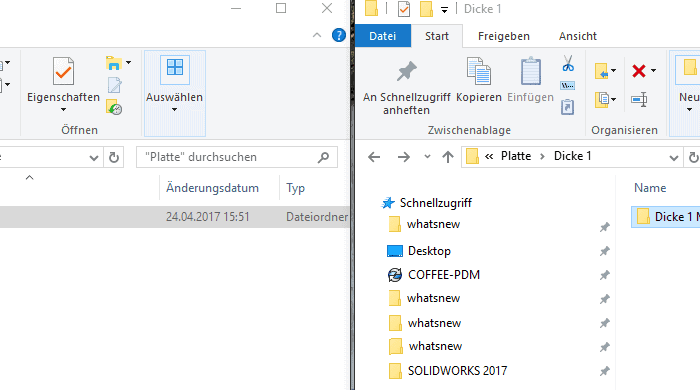Go up one folder level arrow

pyautogui.click(x=448, y=157)
